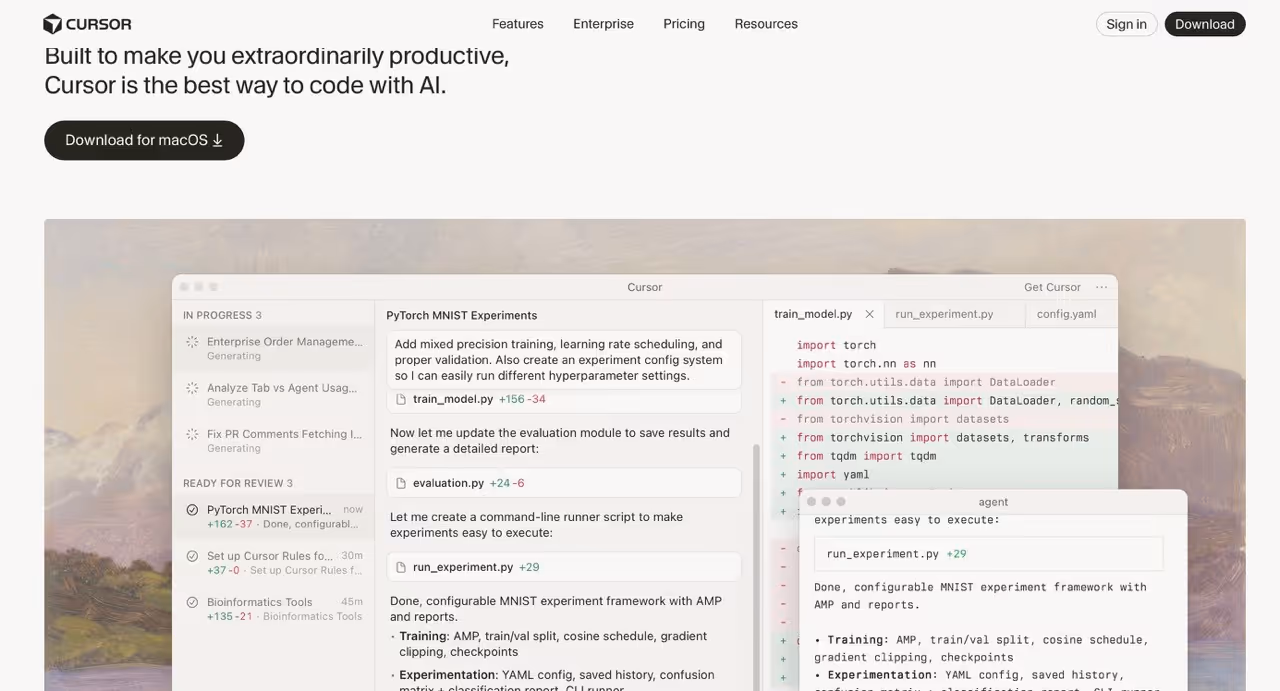Switch to the config.yaml tab

pos(1066,314)
